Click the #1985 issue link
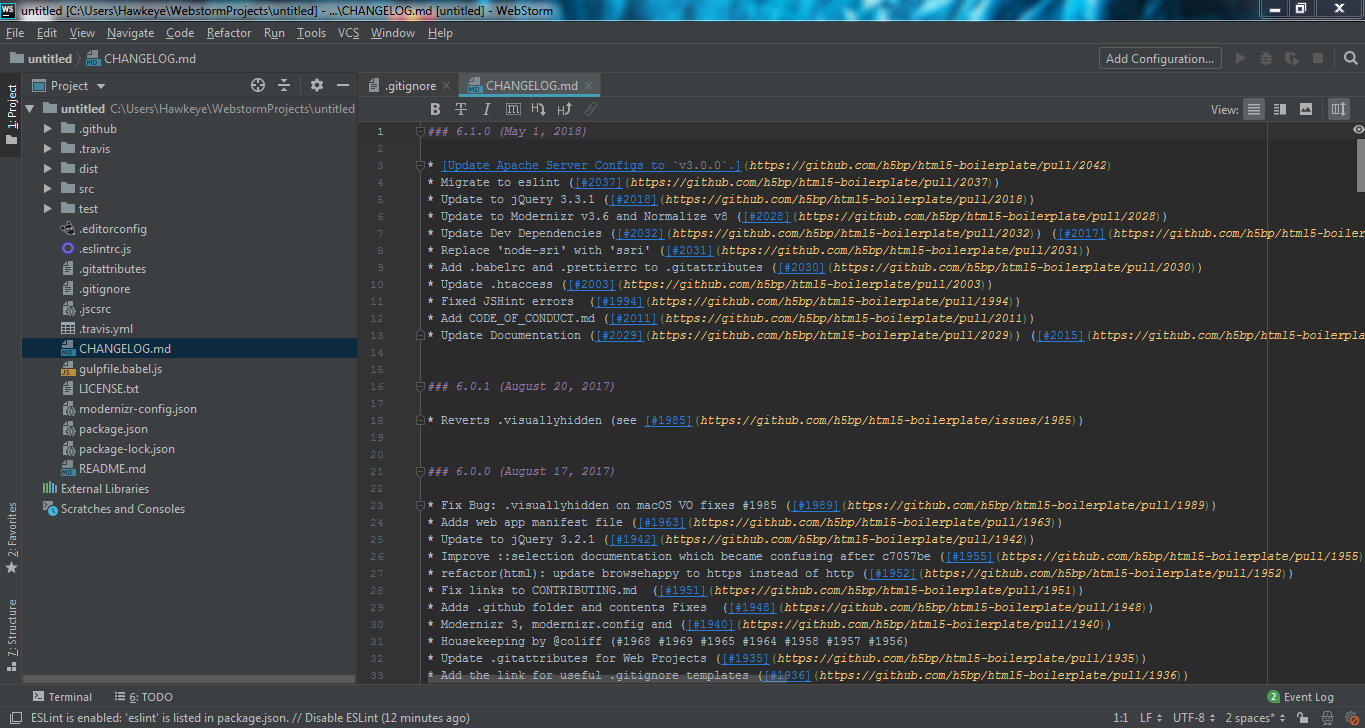1365x728 pixels. (x=668, y=421)
